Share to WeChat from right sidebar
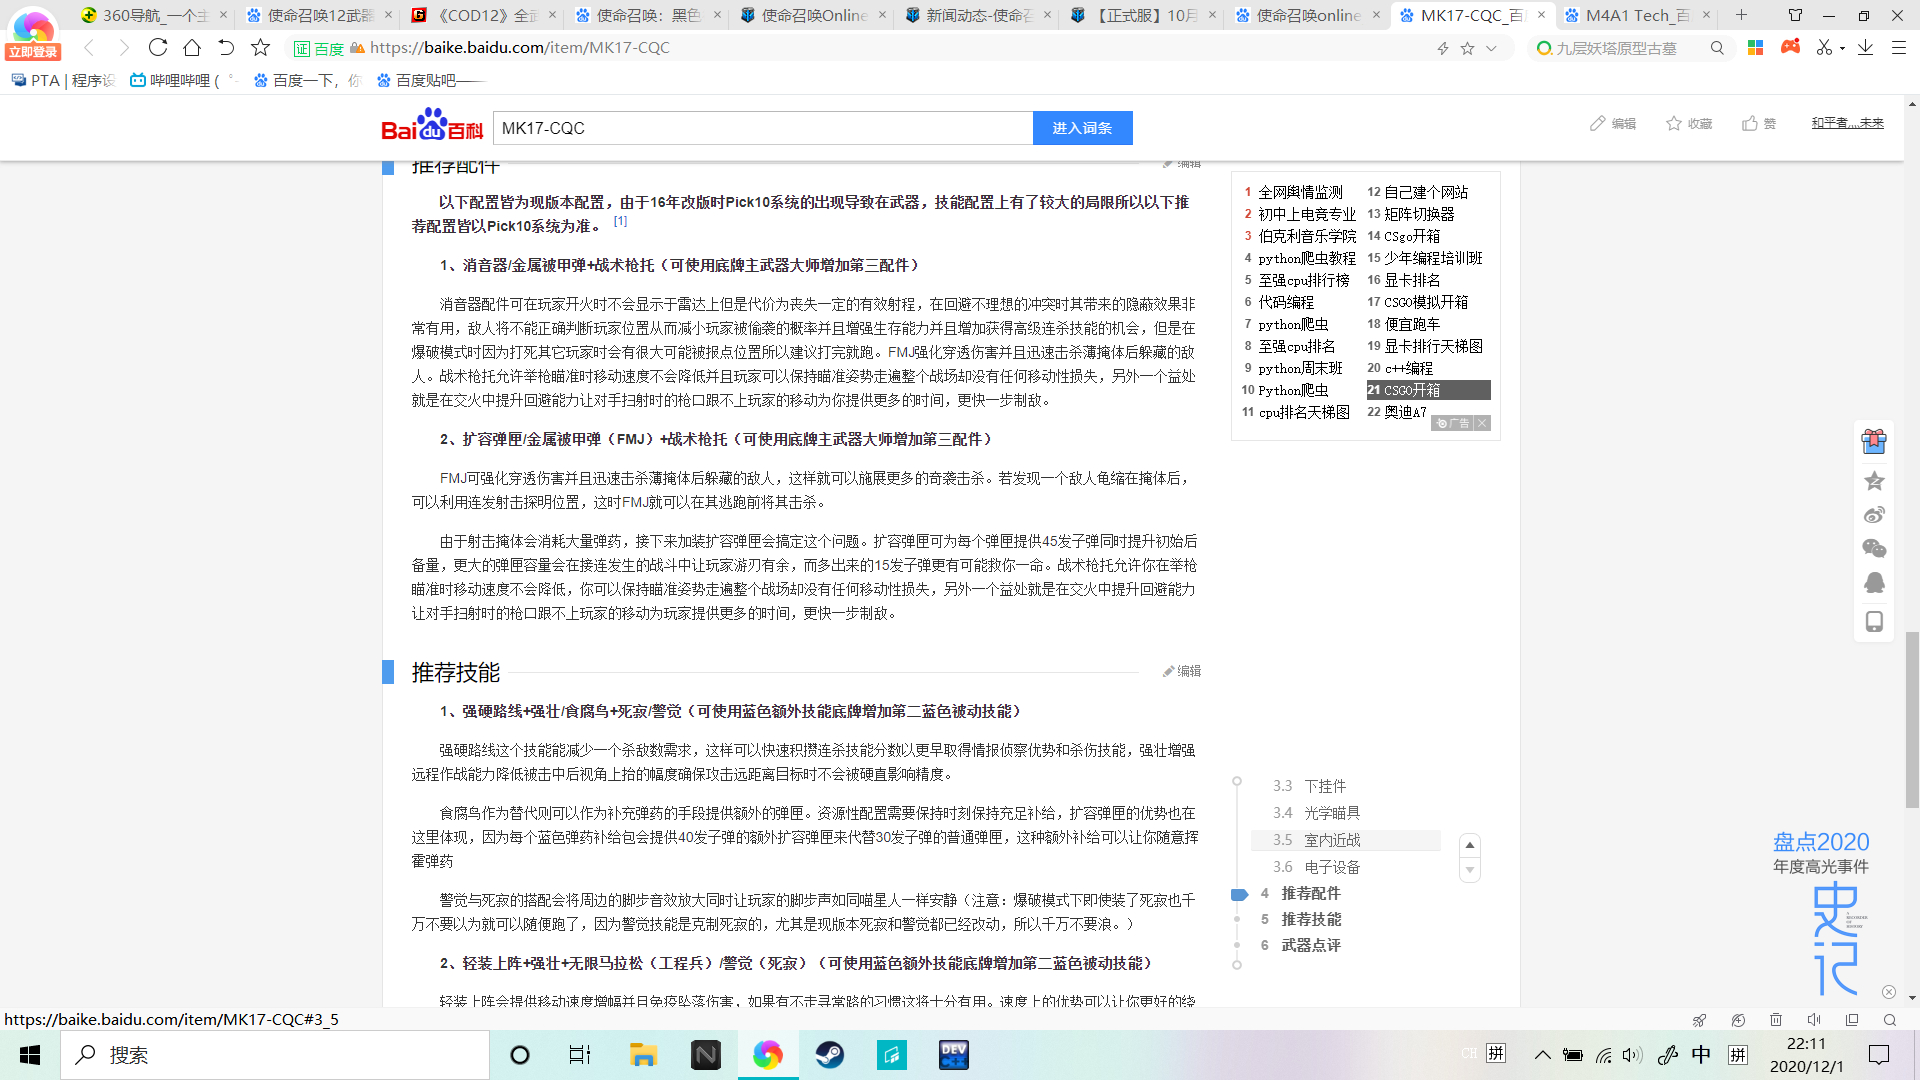The width and height of the screenshot is (1920, 1080). (x=1874, y=548)
